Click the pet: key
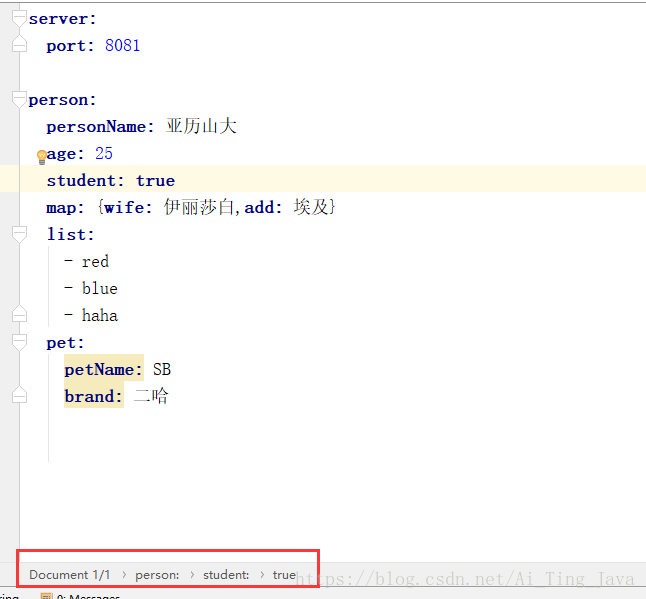 pos(65,343)
